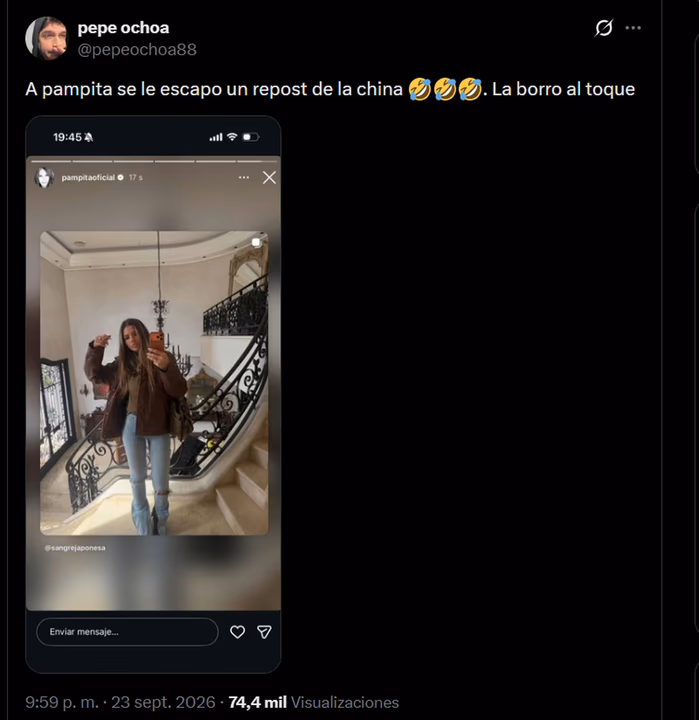Click the wifi icon in screenshot status bar
This screenshot has height=720, width=699.
(232, 137)
